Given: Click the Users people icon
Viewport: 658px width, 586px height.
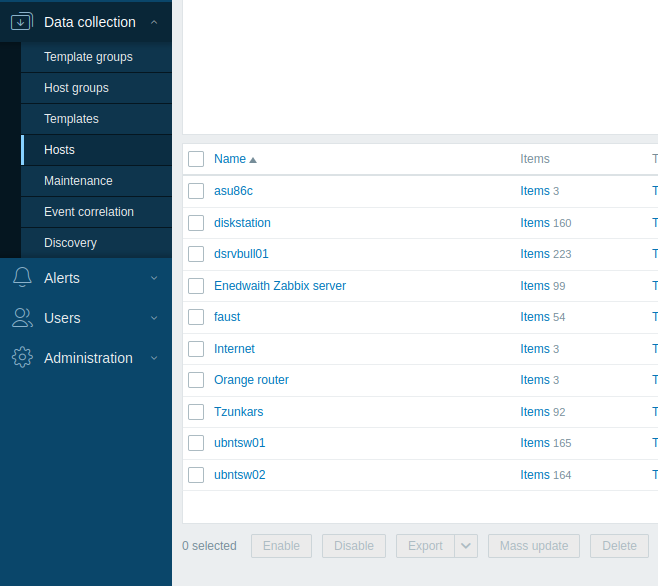Looking at the screenshot, I should click(x=22, y=318).
